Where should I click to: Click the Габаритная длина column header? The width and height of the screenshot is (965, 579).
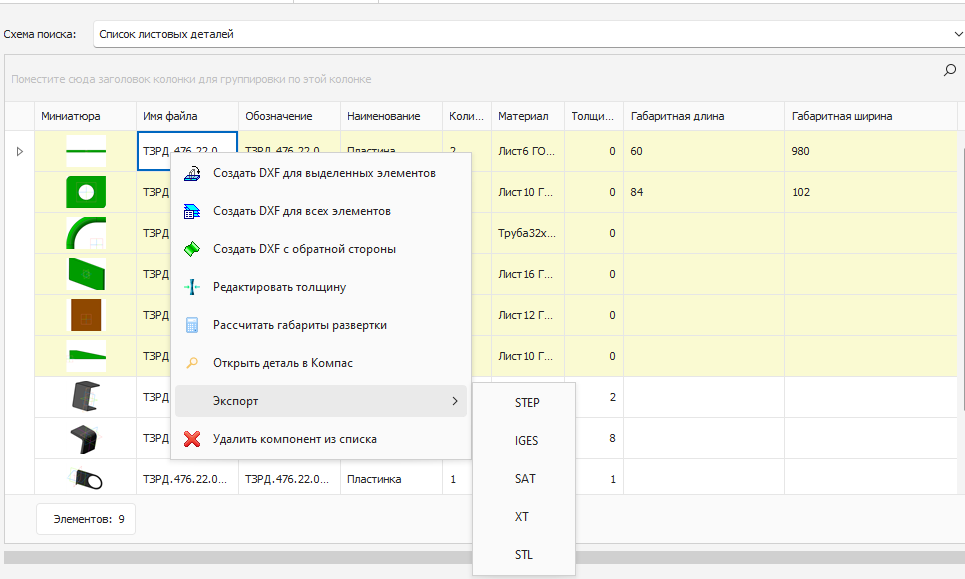pyautogui.click(x=677, y=116)
